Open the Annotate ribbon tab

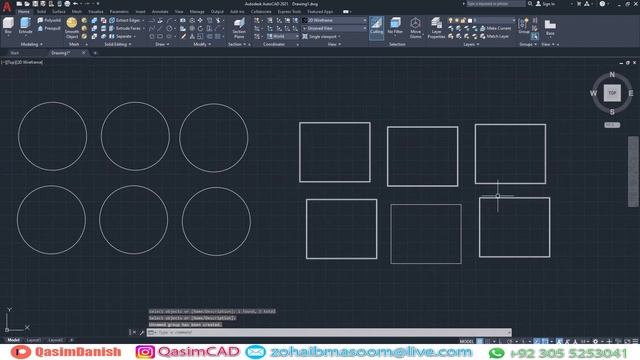(160, 11)
